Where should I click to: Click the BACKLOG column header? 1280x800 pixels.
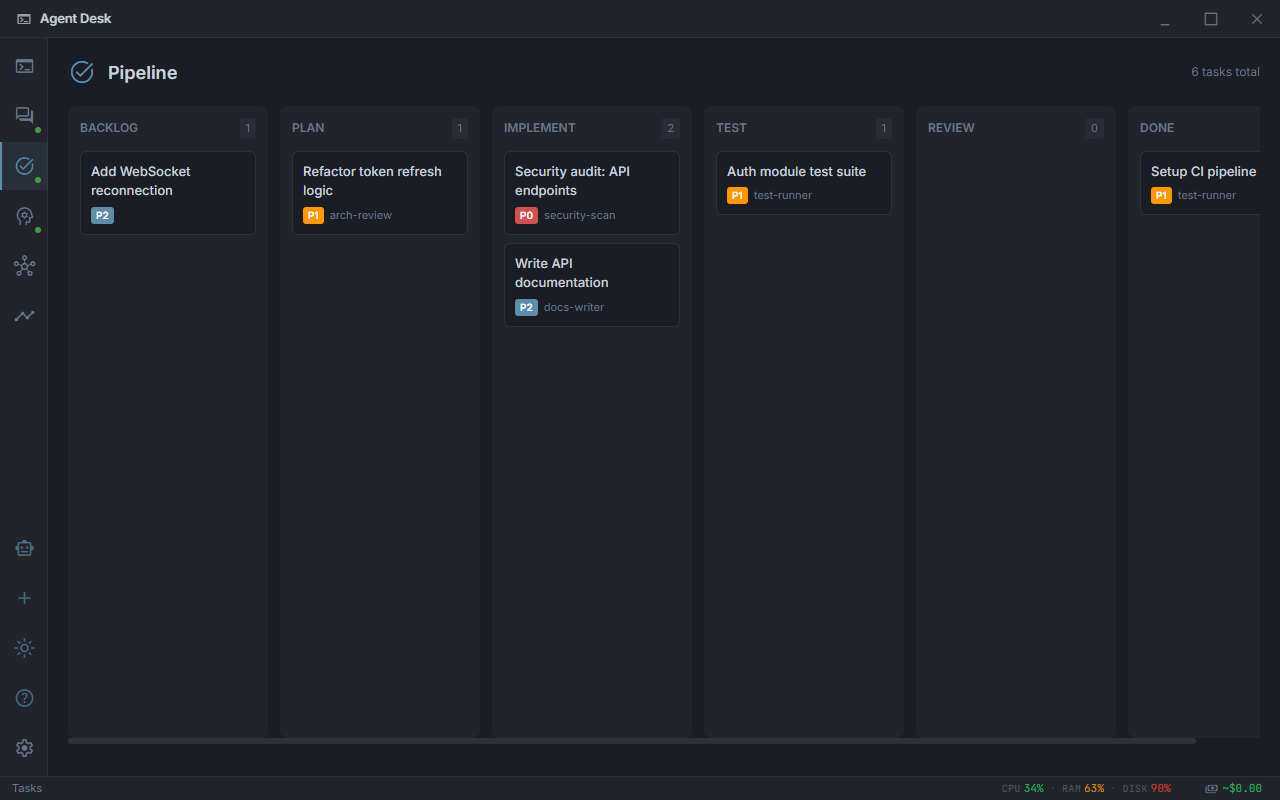click(109, 128)
